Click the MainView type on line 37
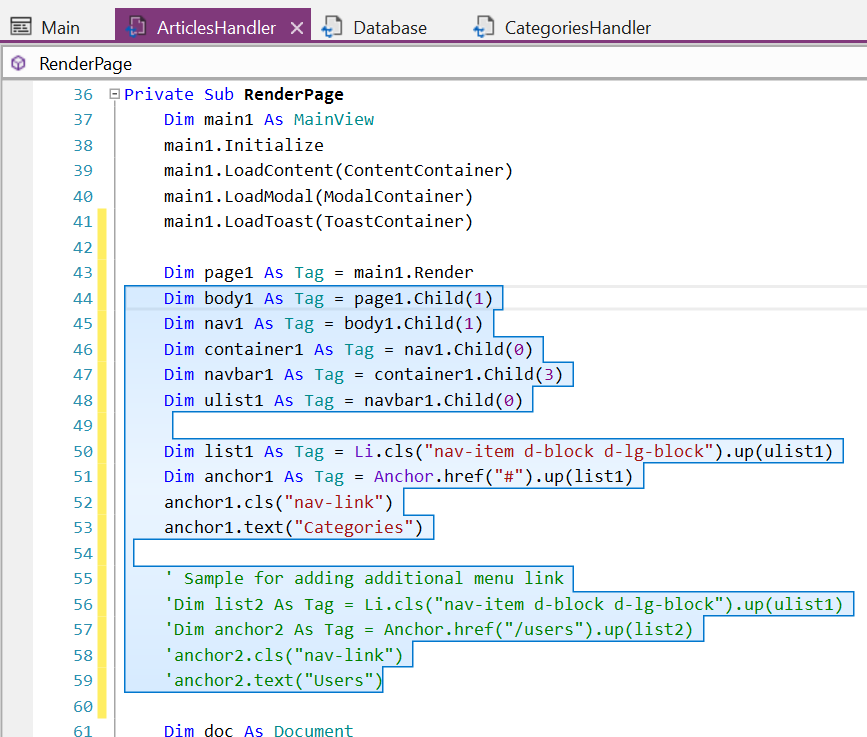 click(333, 120)
